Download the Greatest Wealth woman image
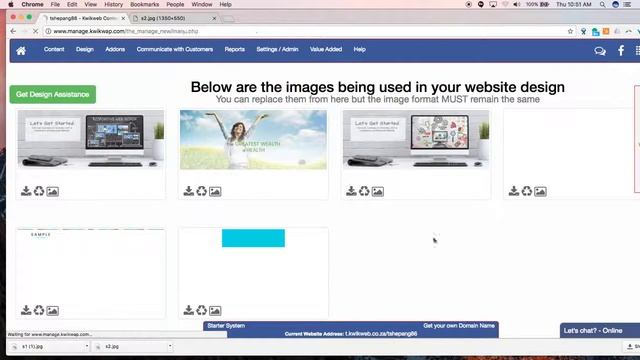This screenshot has height=360, width=640. click(189, 191)
